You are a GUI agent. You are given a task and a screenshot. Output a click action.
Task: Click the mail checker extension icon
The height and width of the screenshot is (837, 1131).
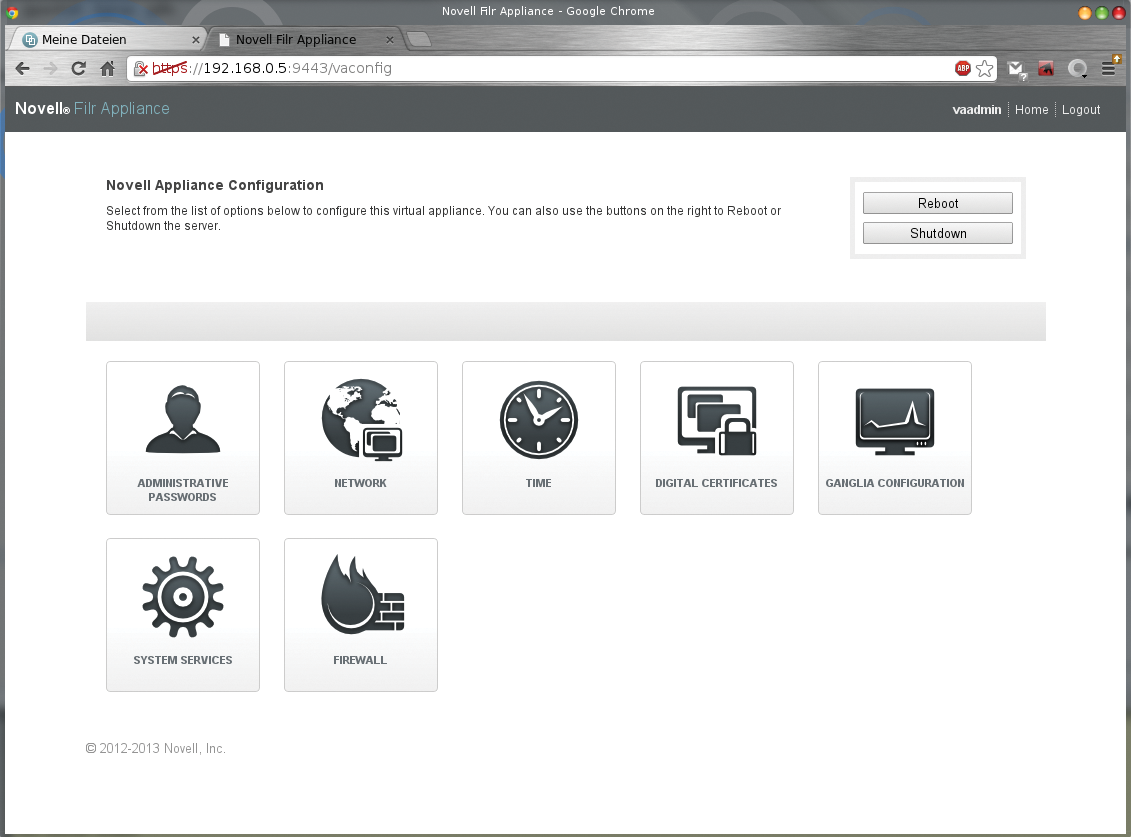pos(1016,68)
